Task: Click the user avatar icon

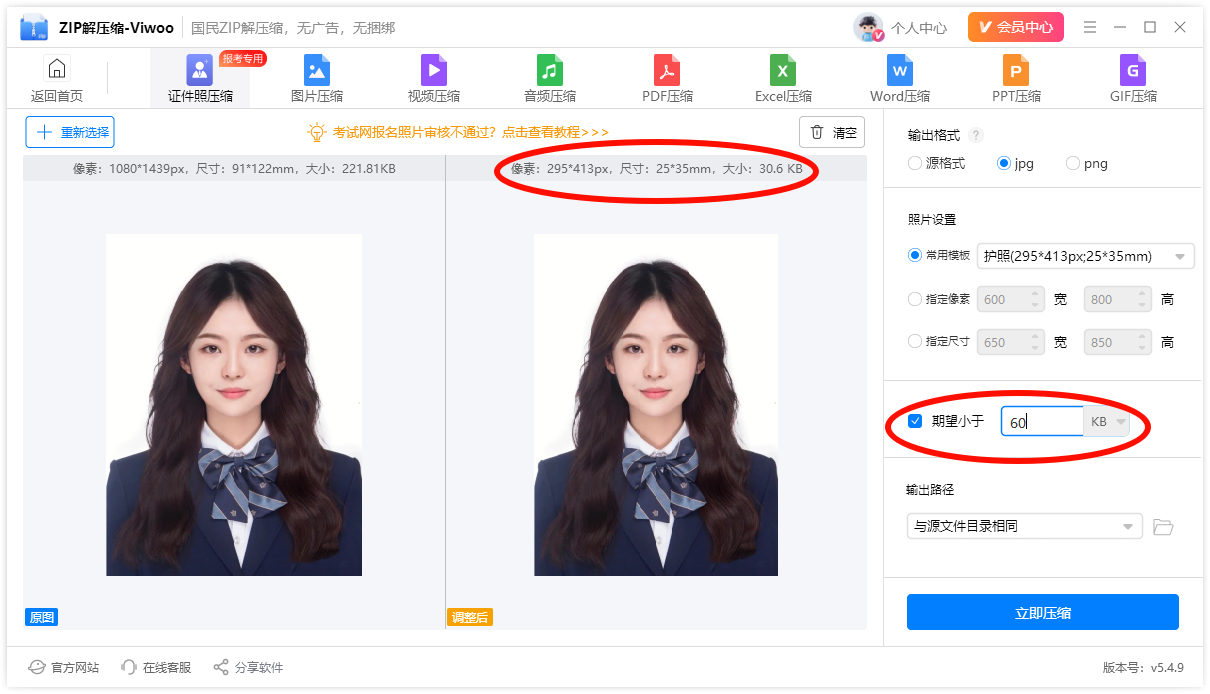Action: point(868,27)
